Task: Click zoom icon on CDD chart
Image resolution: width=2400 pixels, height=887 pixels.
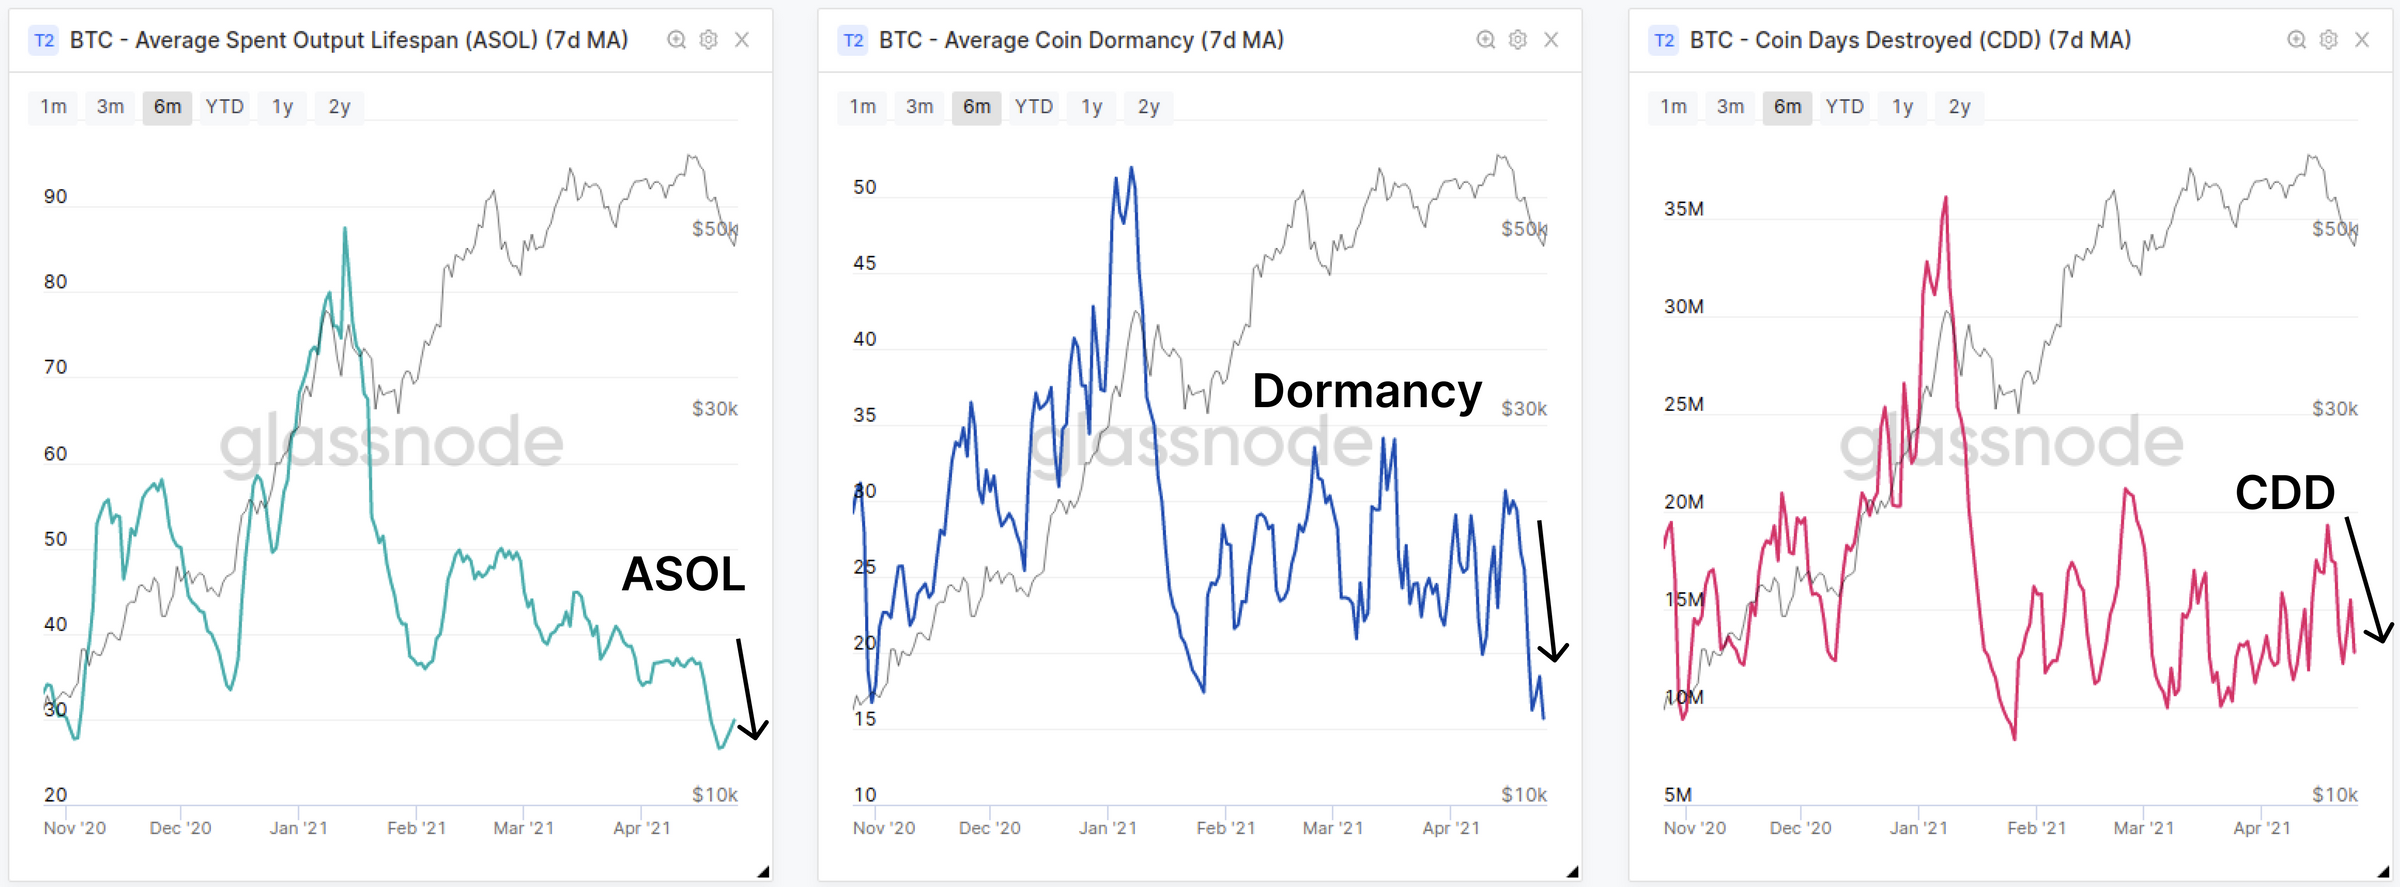Action: [x=2297, y=40]
